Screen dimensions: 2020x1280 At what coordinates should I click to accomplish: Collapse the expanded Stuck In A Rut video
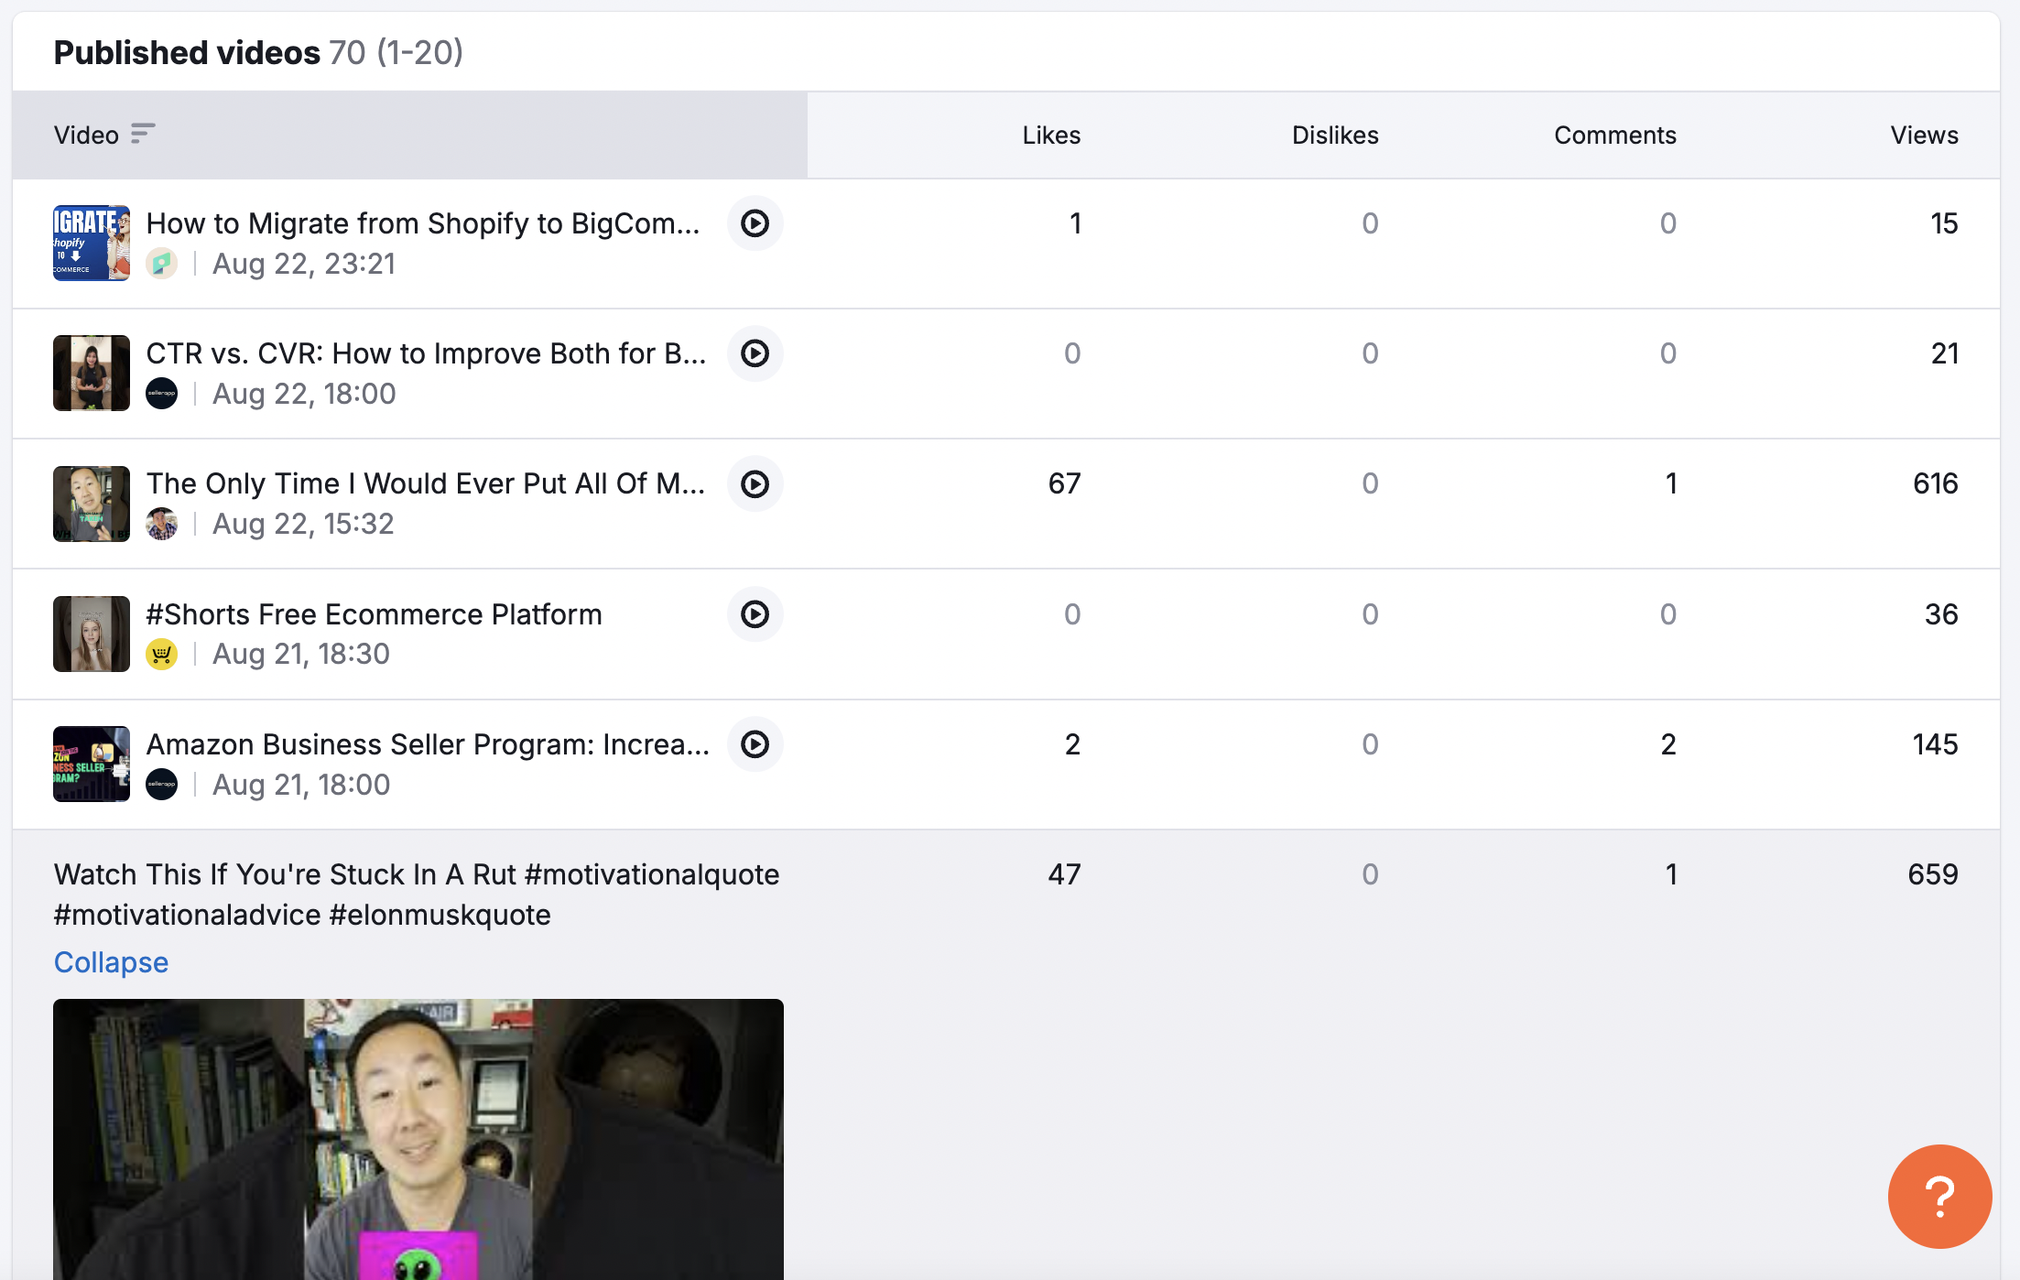coord(111,962)
